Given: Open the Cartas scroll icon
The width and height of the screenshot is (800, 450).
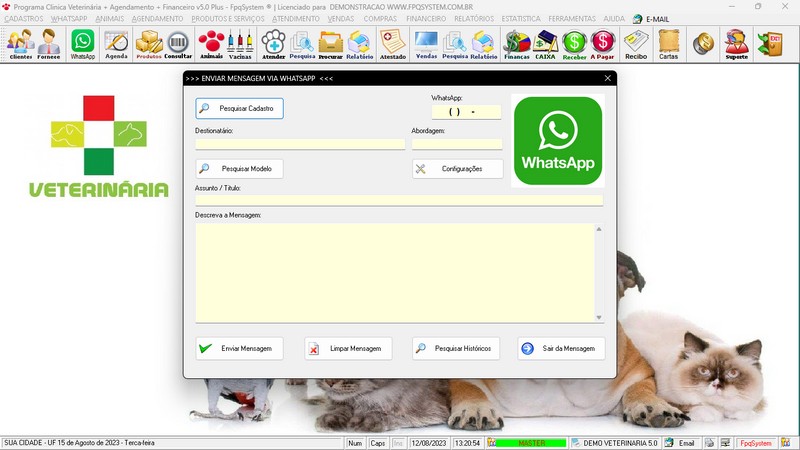Looking at the screenshot, I should coord(668,44).
